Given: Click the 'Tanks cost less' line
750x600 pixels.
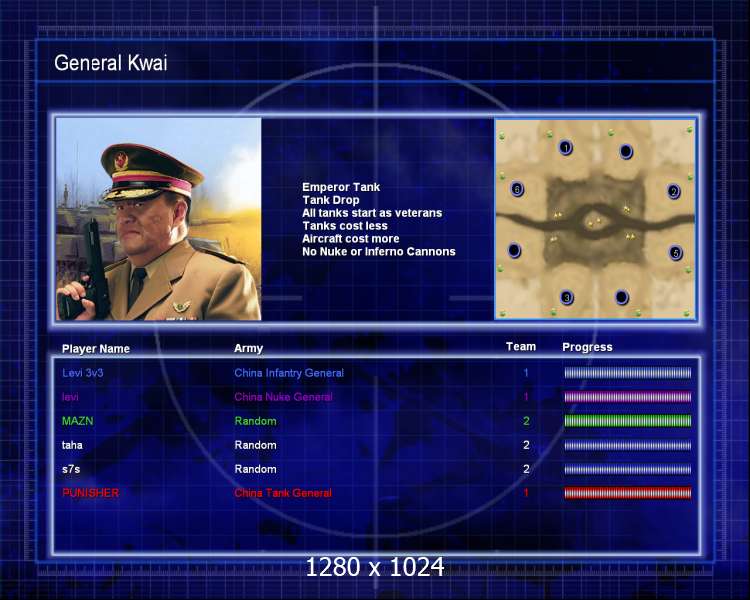Looking at the screenshot, I should [x=345, y=226].
